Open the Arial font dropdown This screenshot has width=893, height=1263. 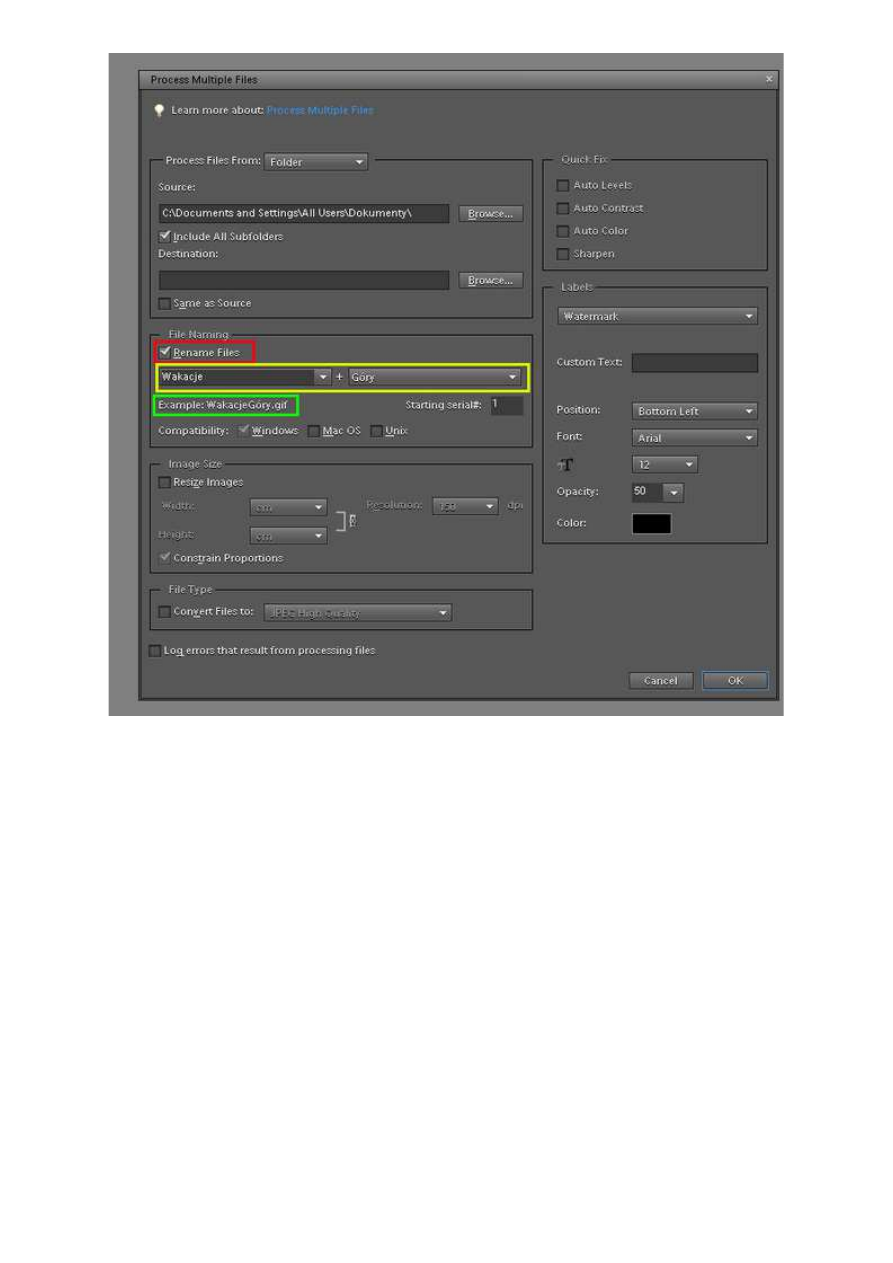pos(694,438)
